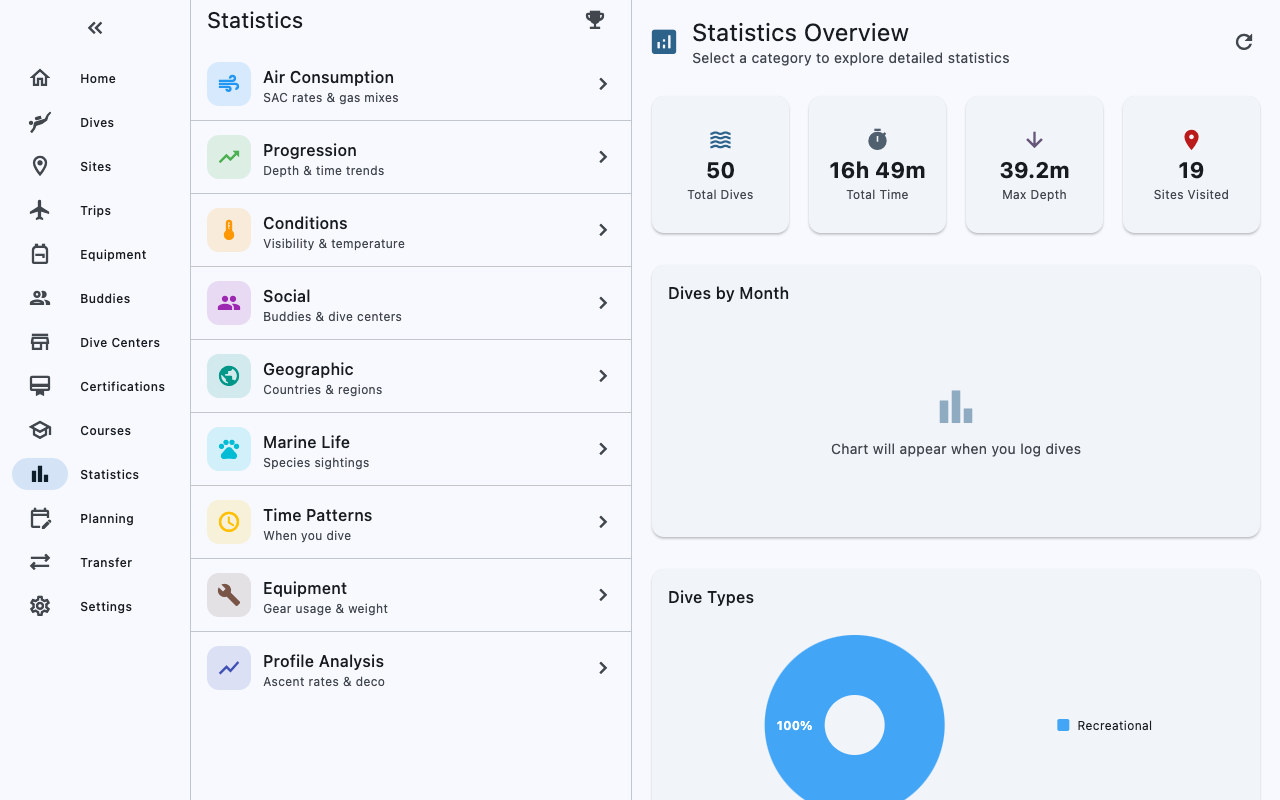Expand Social with its chevron arrow
The image size is (1280, 800).
[x=603, y=303]
